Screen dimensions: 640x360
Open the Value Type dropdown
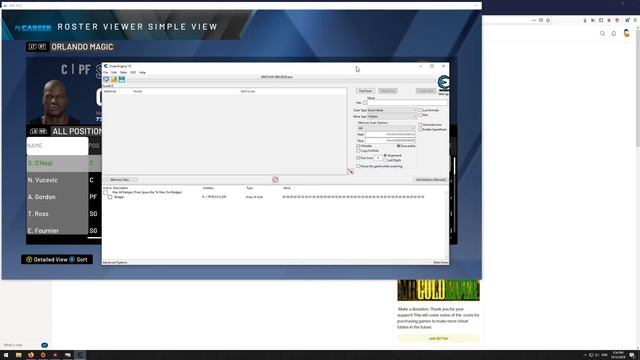[x=392, y=116]
